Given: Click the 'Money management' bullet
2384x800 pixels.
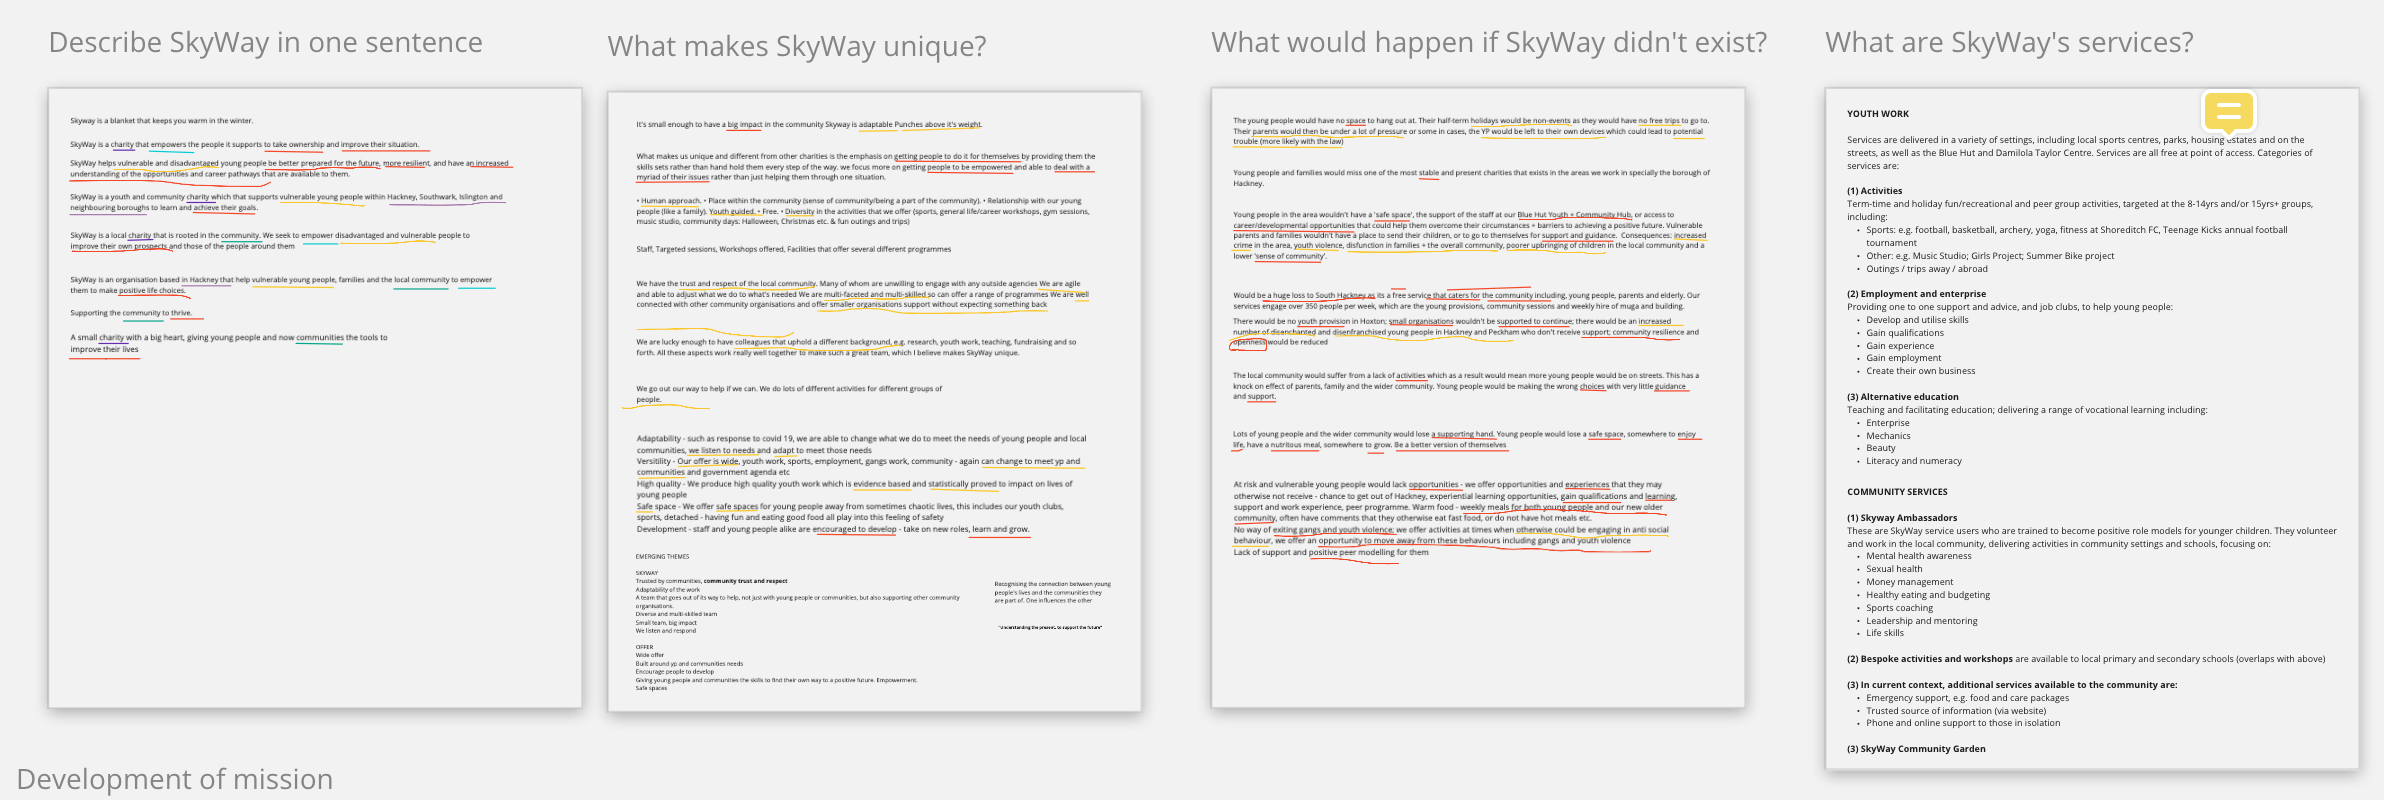Looking at the screenshot, I should pyautogui.click(x=1910, y=582).
